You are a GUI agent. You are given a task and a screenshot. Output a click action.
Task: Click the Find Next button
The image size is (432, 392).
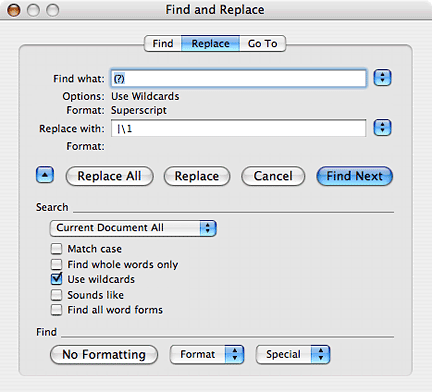click(x=354, y=176)
